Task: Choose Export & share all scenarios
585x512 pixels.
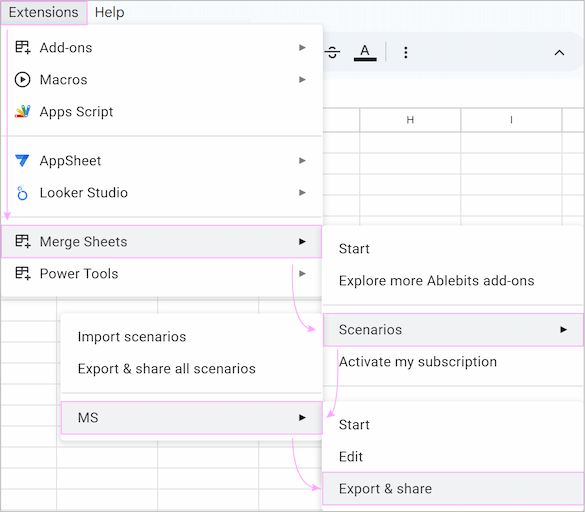Action: [x=191, y=369]
